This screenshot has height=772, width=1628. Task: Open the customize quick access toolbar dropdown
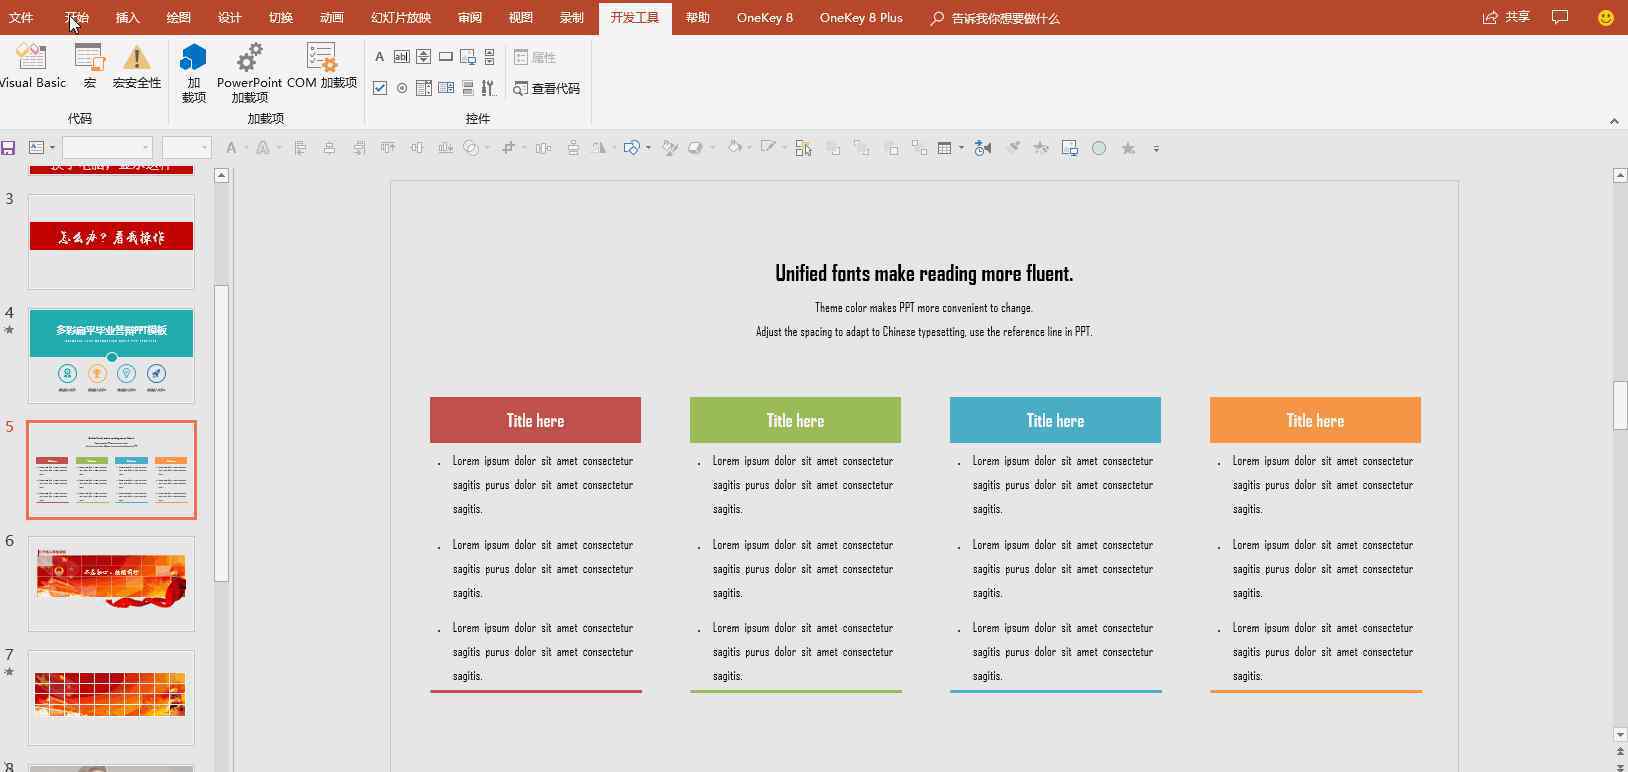click(x=1156, y=148)
